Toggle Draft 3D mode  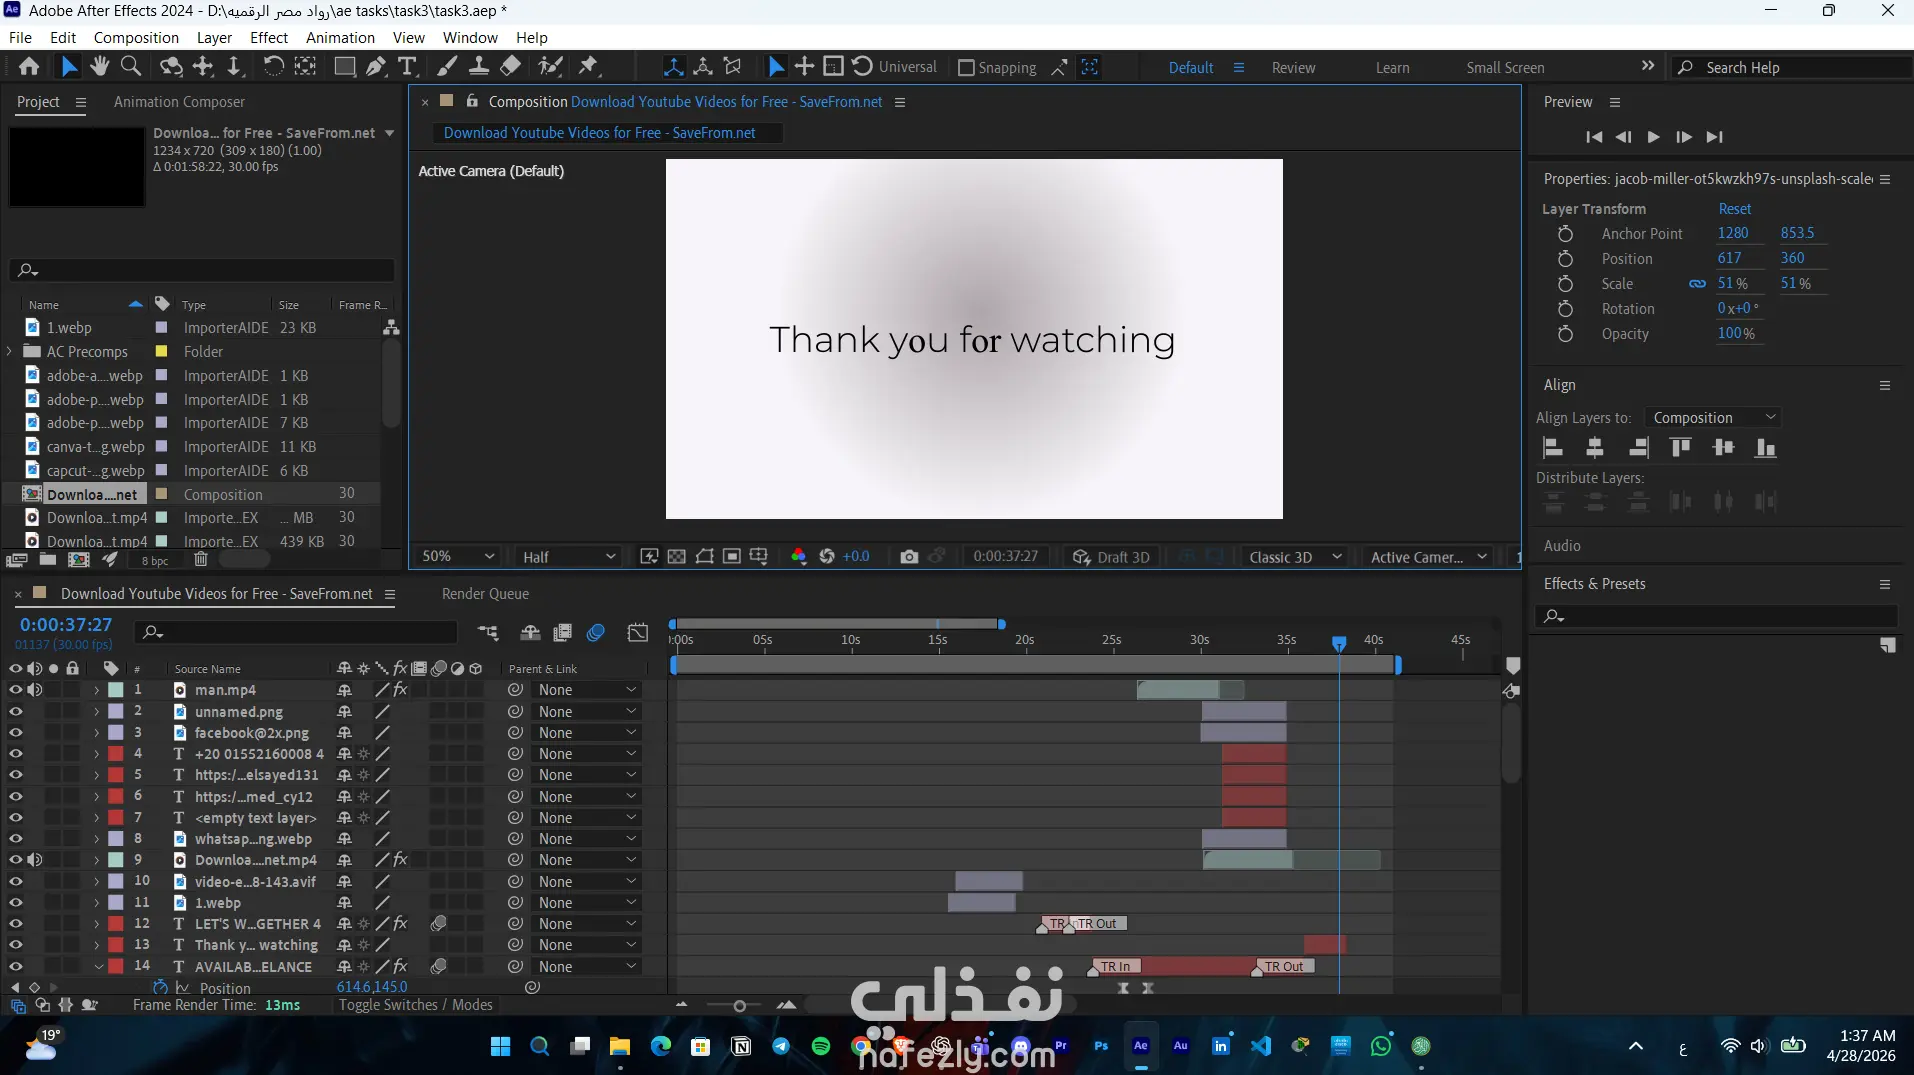pyautogui.click(x=1111, y=557)
